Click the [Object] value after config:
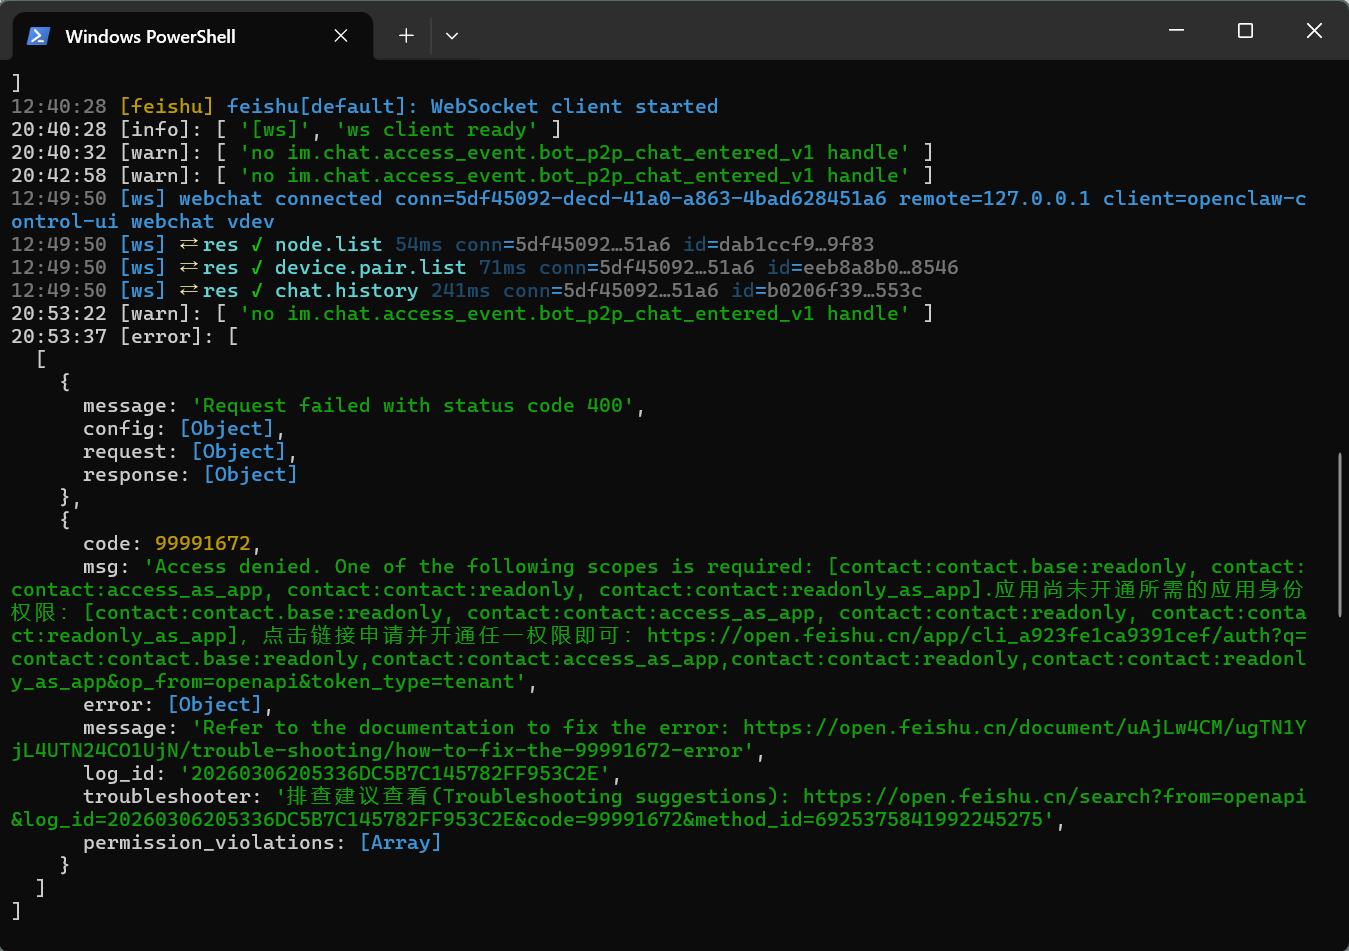 (227, 428)
